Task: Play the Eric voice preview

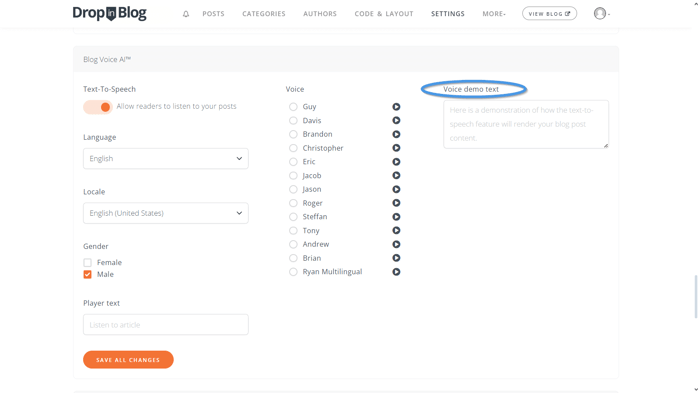Action: (396, 162)
